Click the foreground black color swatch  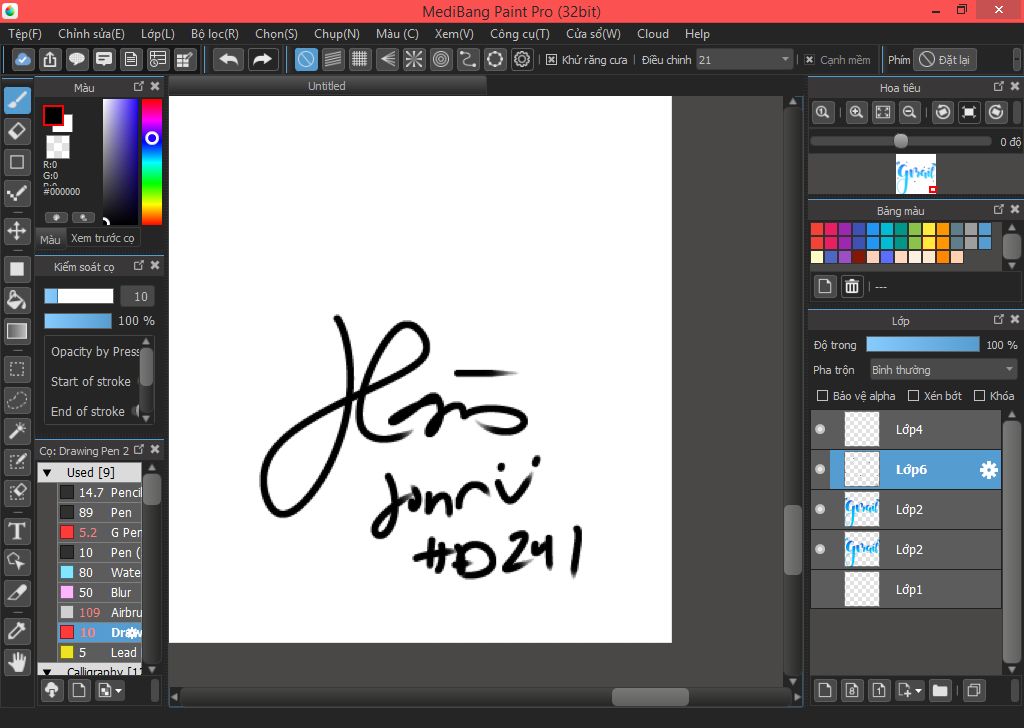[x=53, y=116]
